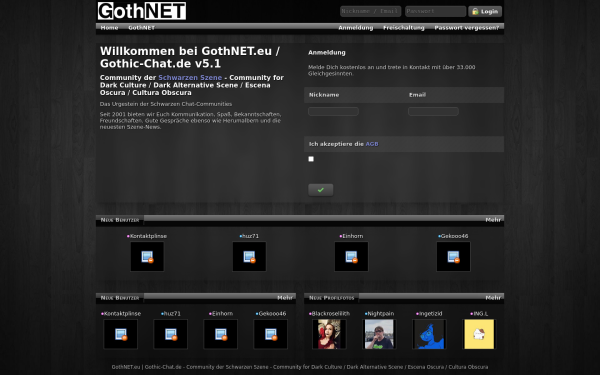This screenshot has height=375, width=600.
Task: Follow the Schwarzen Szene link
Action: 190,77
